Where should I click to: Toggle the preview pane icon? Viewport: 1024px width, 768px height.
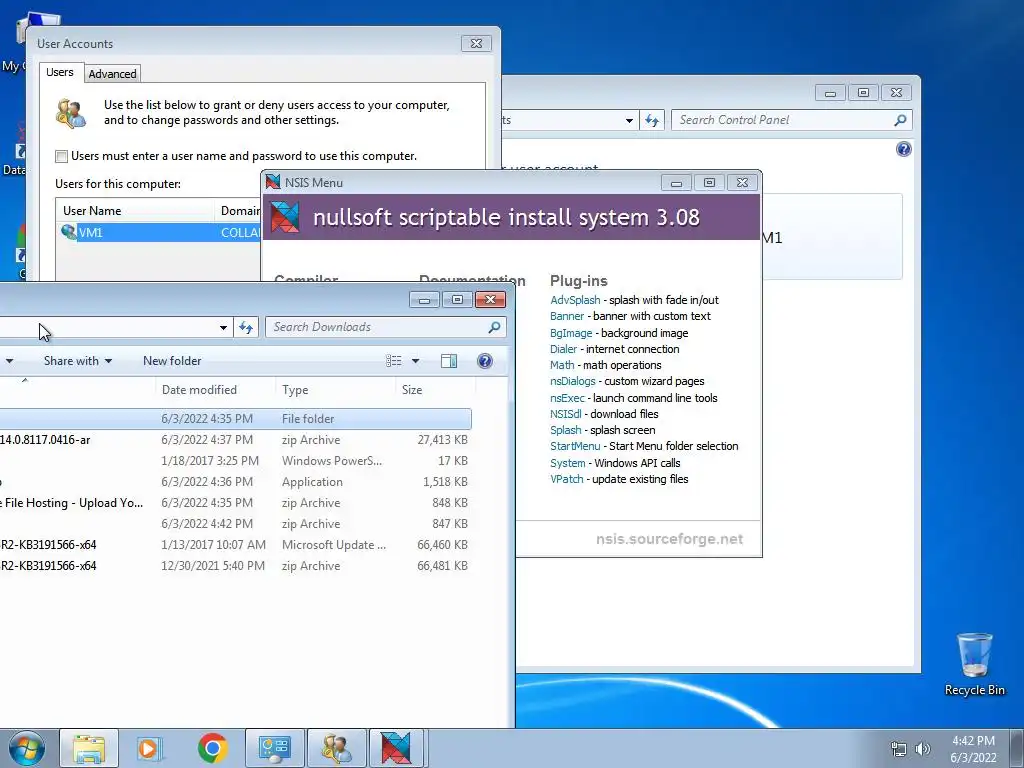[449, 360]
